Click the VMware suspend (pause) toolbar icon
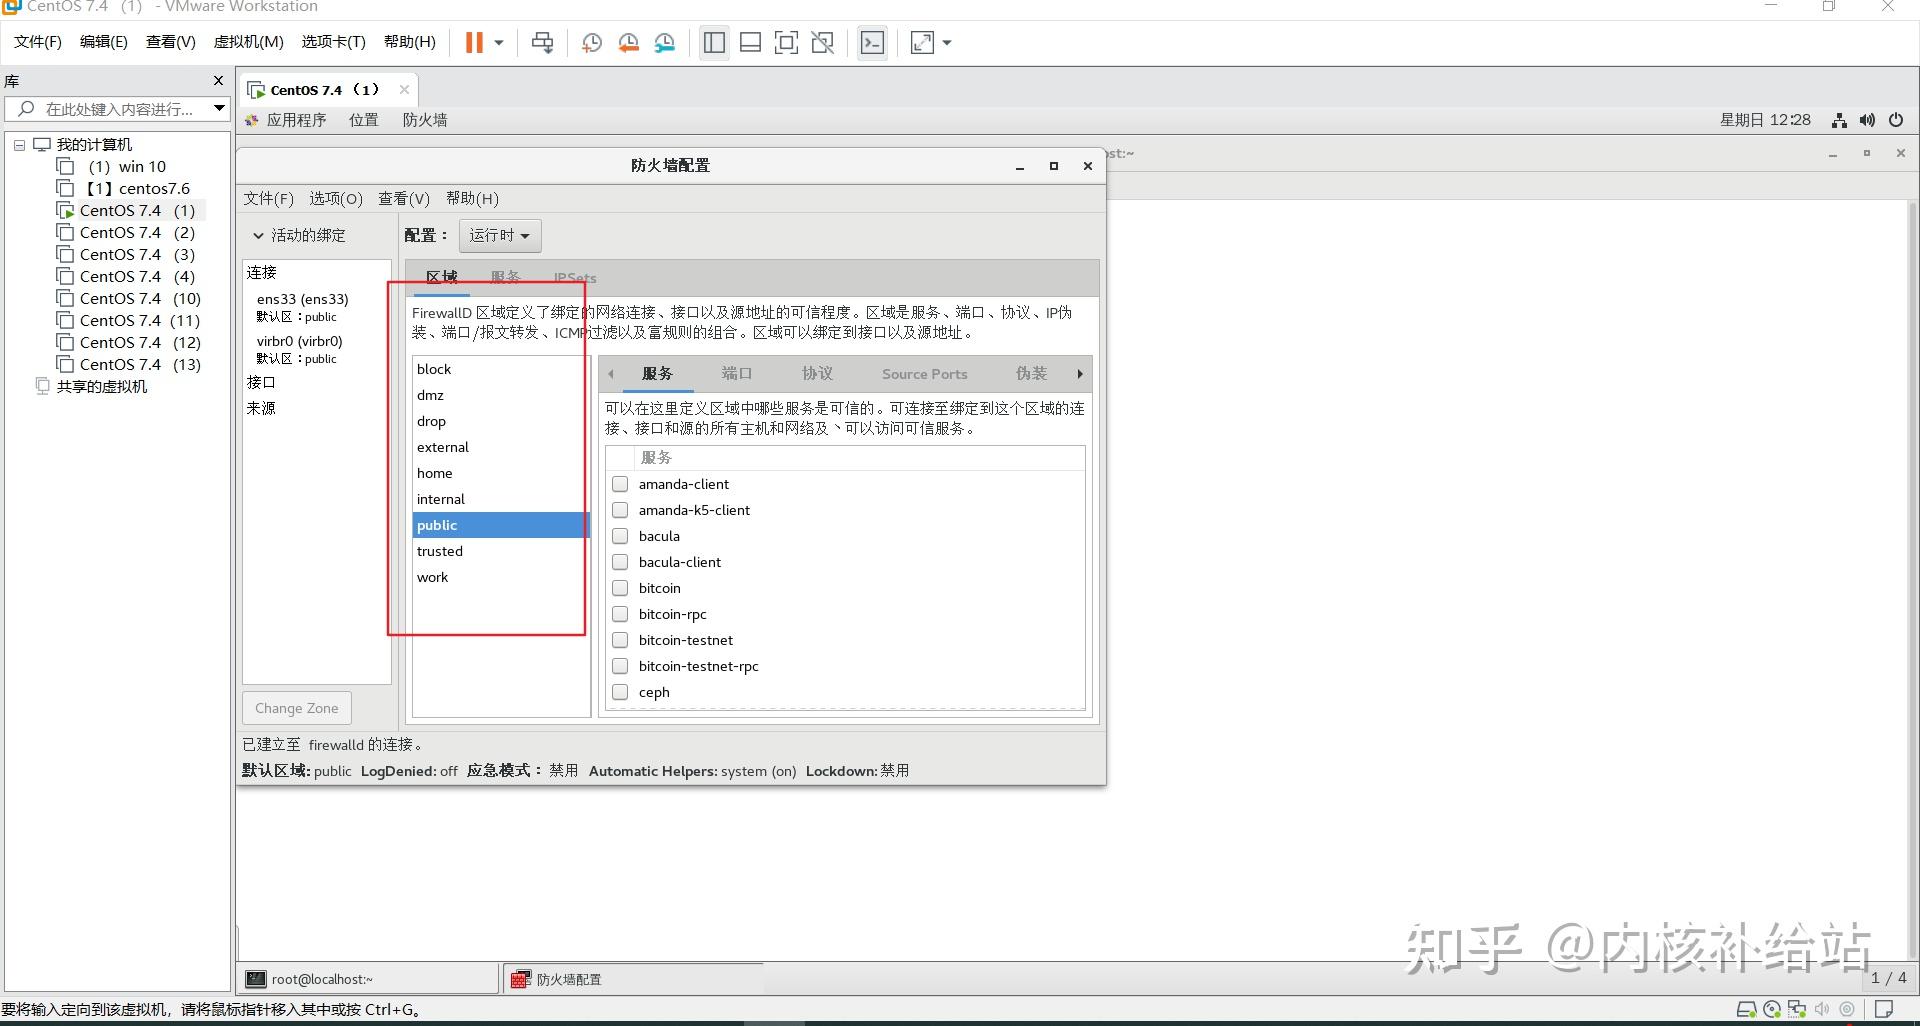This screenshot has width=1920, height=1026. (474, 42)
